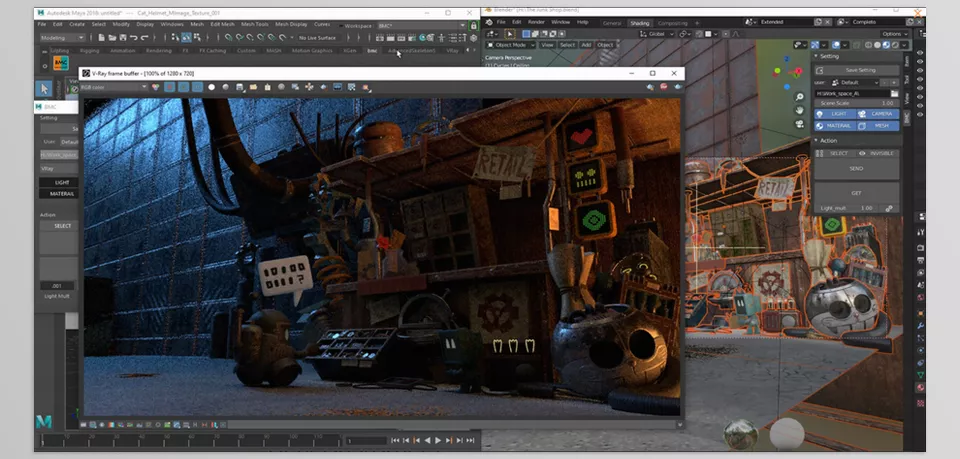Click the stop render icon in V-Ray buffer

click(x=664, y=87)
